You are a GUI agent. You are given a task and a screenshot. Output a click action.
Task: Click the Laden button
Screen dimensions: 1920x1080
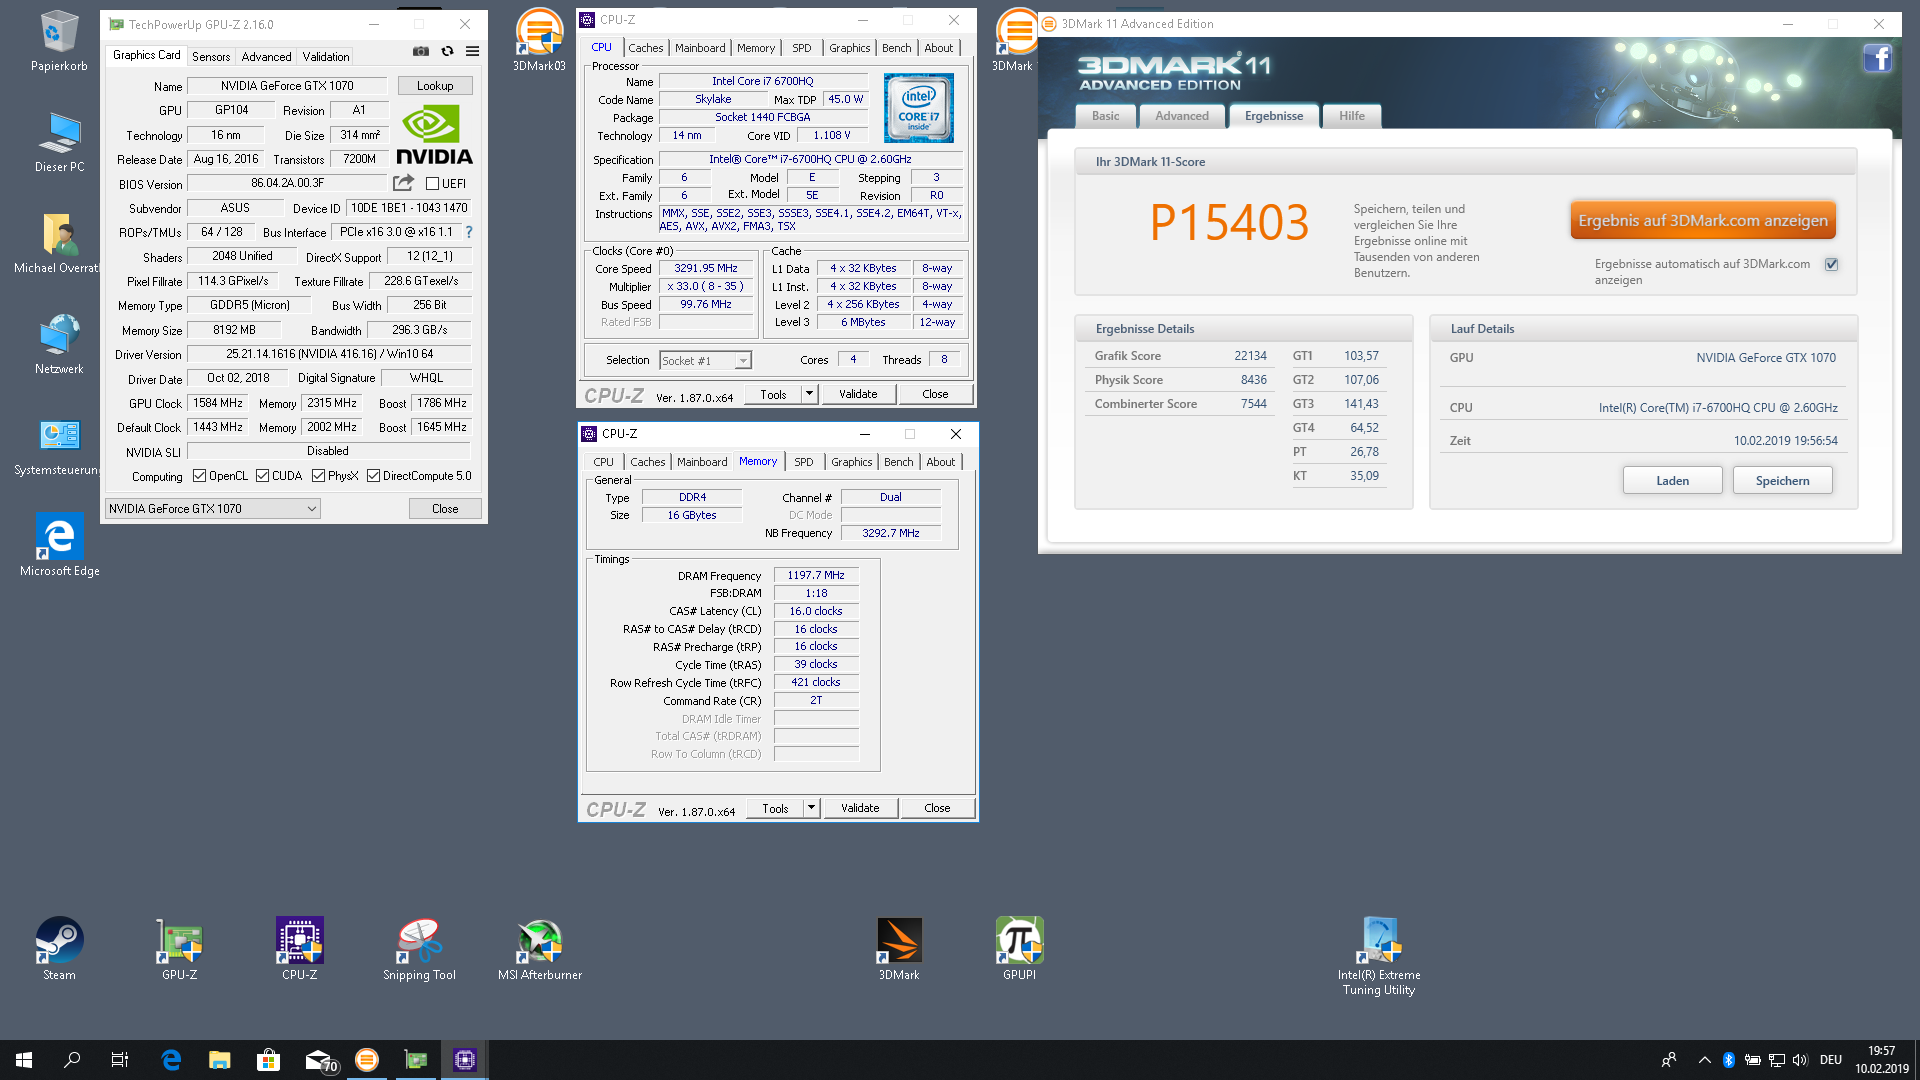point(1672,481)
